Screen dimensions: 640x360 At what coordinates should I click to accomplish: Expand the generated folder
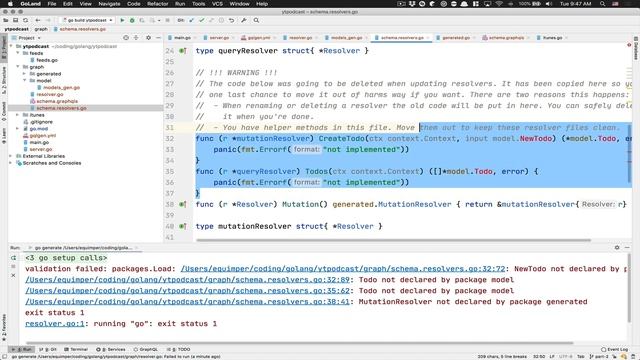(24, 74)
